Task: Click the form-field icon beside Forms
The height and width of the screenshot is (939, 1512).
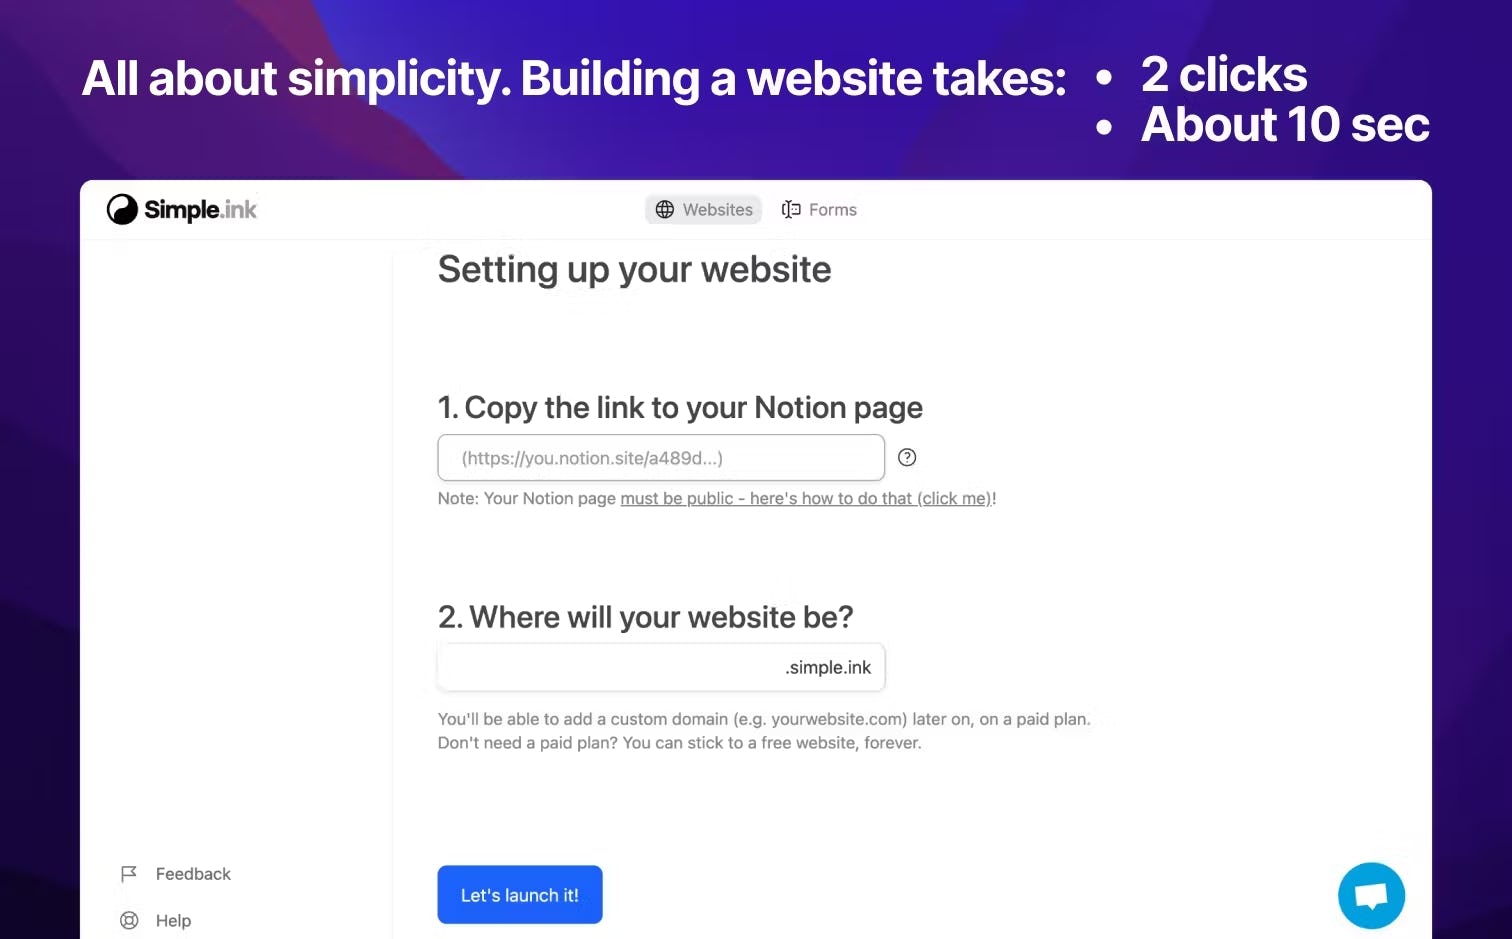Action: point(791,209)
